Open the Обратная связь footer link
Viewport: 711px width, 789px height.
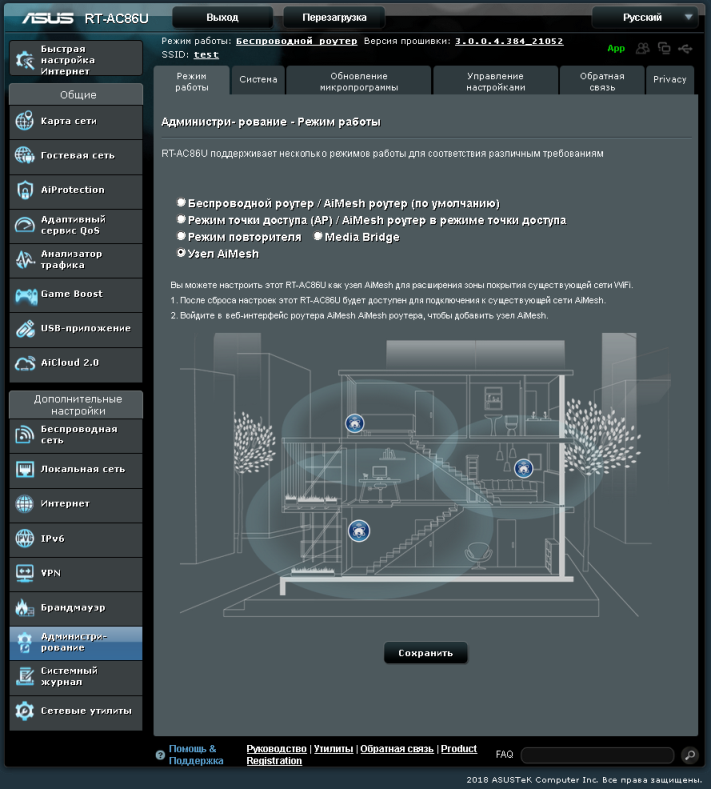click(397, 749)
